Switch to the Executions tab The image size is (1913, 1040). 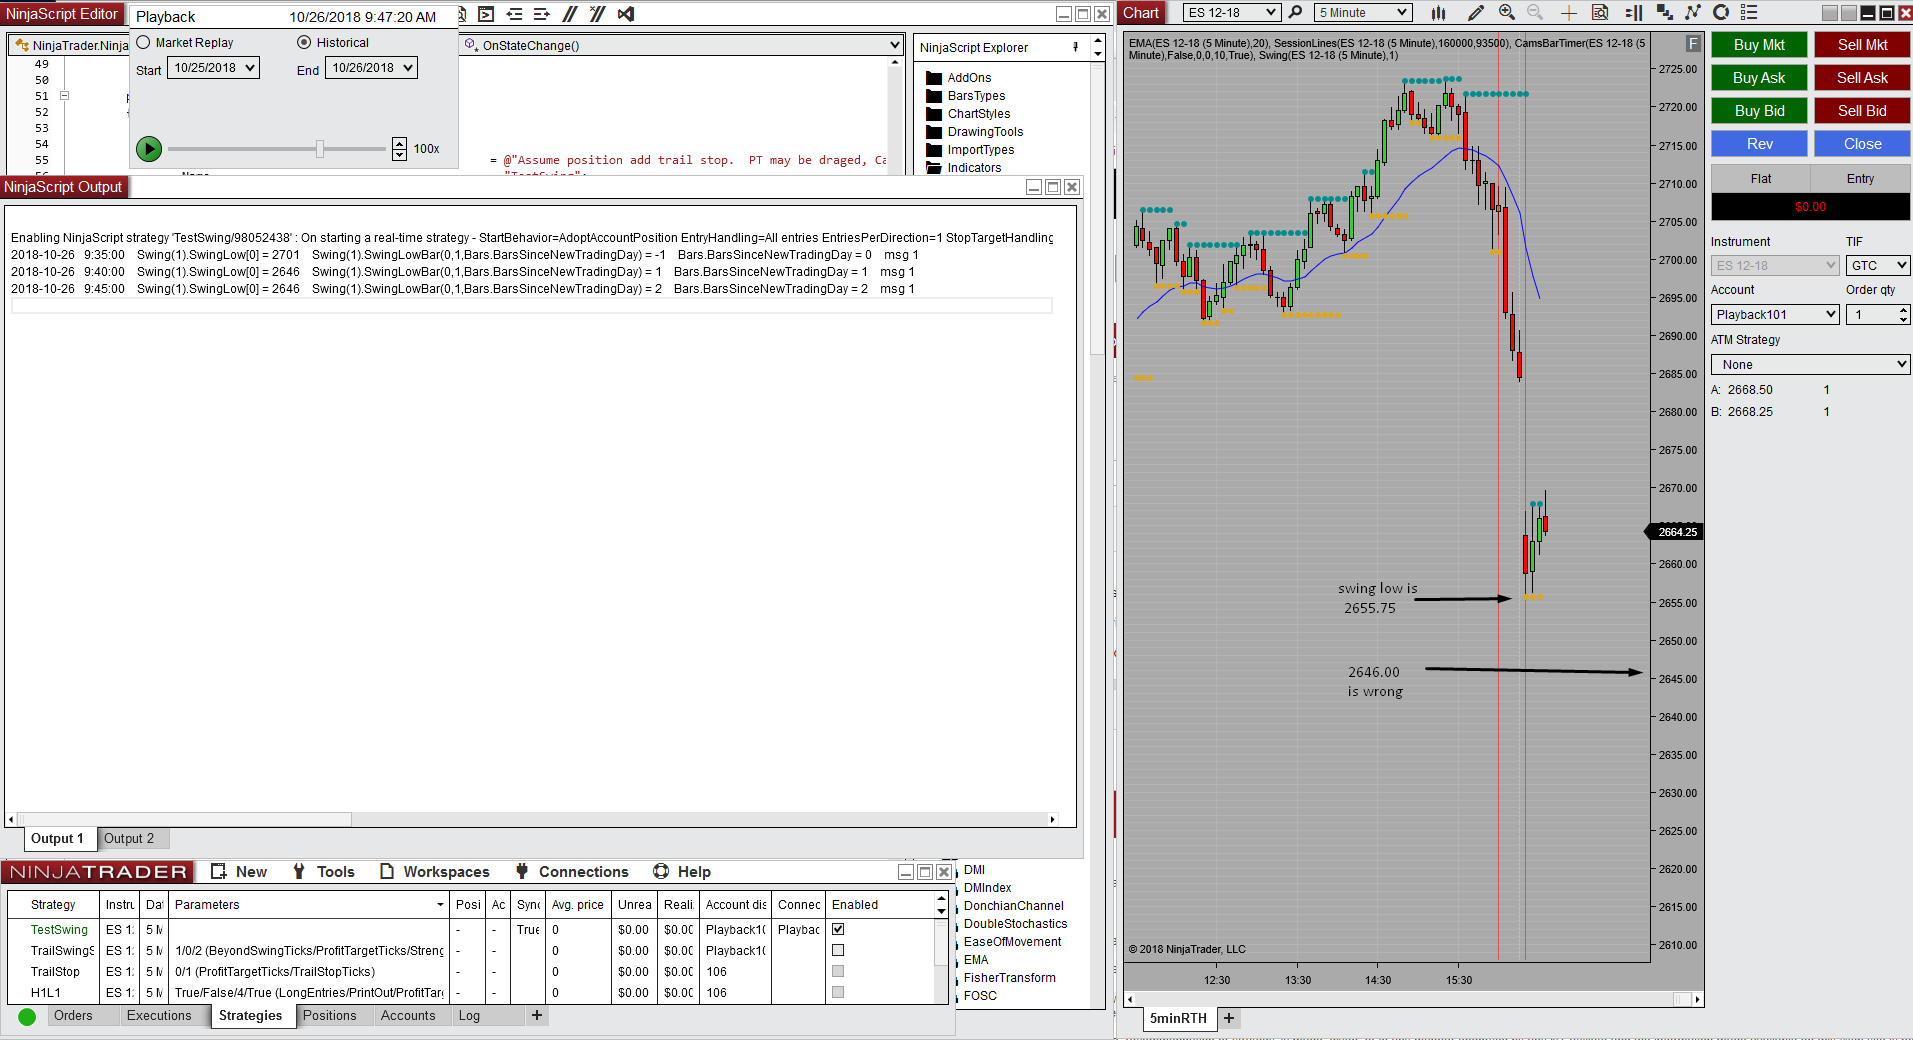pos(159,1016)
